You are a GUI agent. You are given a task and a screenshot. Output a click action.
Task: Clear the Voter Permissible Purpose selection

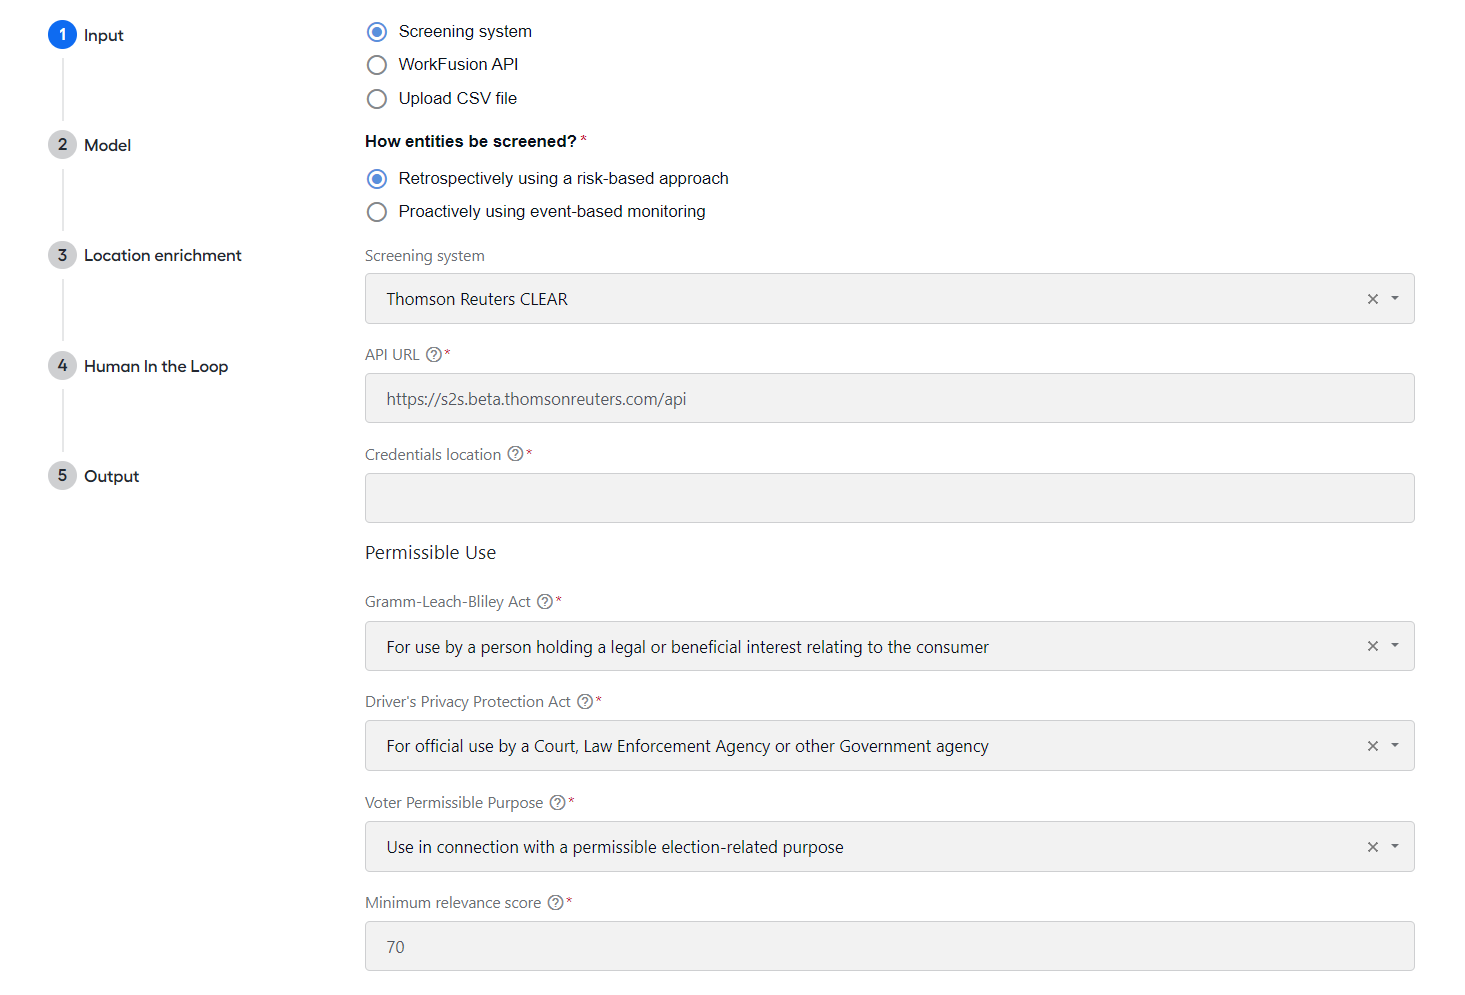pyautogui.click(x=1373, y=847)
